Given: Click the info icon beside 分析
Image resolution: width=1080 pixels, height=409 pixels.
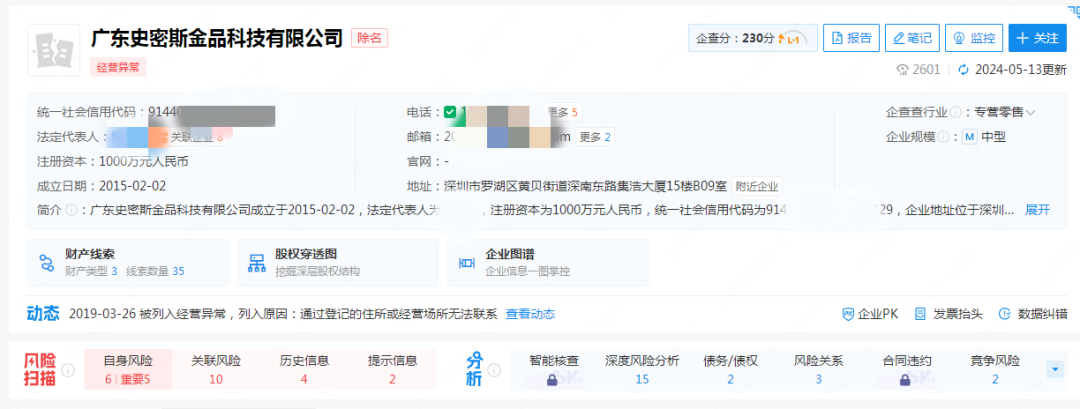Looking at the screenshot, I should tap(493, 370).
